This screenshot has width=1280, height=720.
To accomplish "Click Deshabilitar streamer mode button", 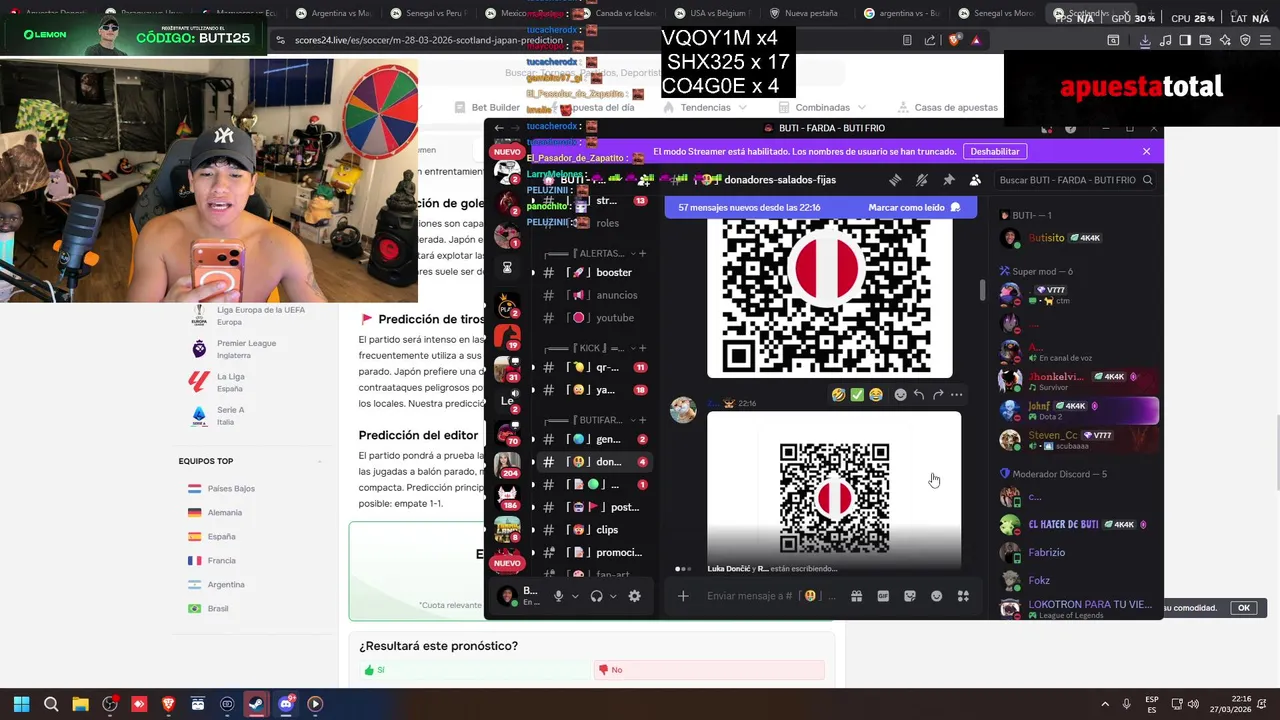I will [x=995, y=151].
